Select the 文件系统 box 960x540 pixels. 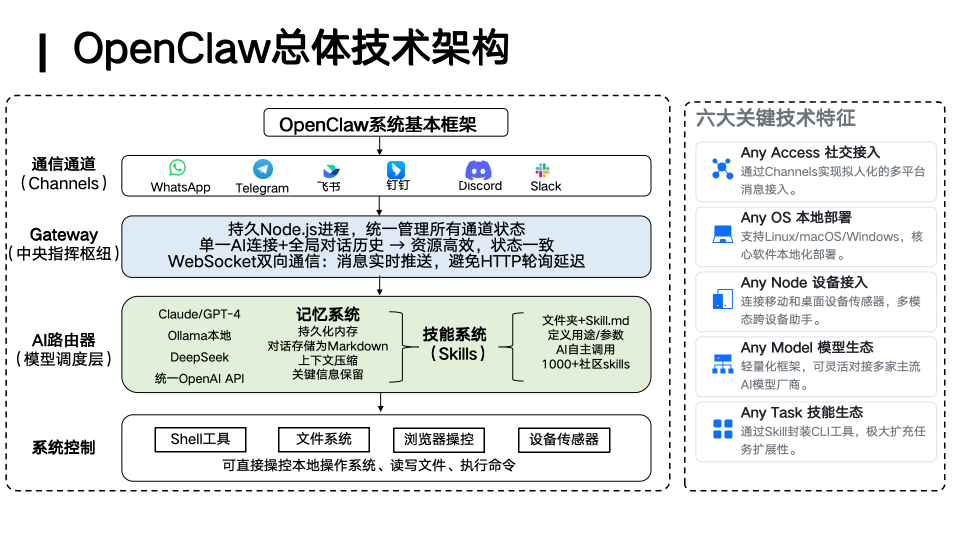[324, 439]
